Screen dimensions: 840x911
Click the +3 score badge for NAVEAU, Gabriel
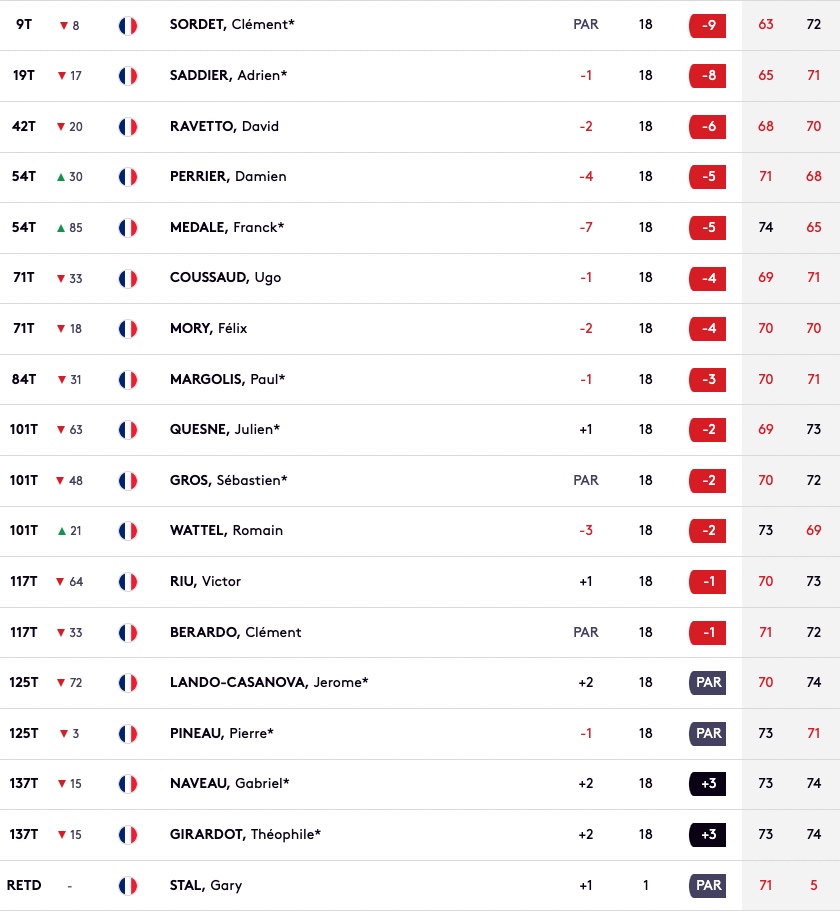pos(707,784)
